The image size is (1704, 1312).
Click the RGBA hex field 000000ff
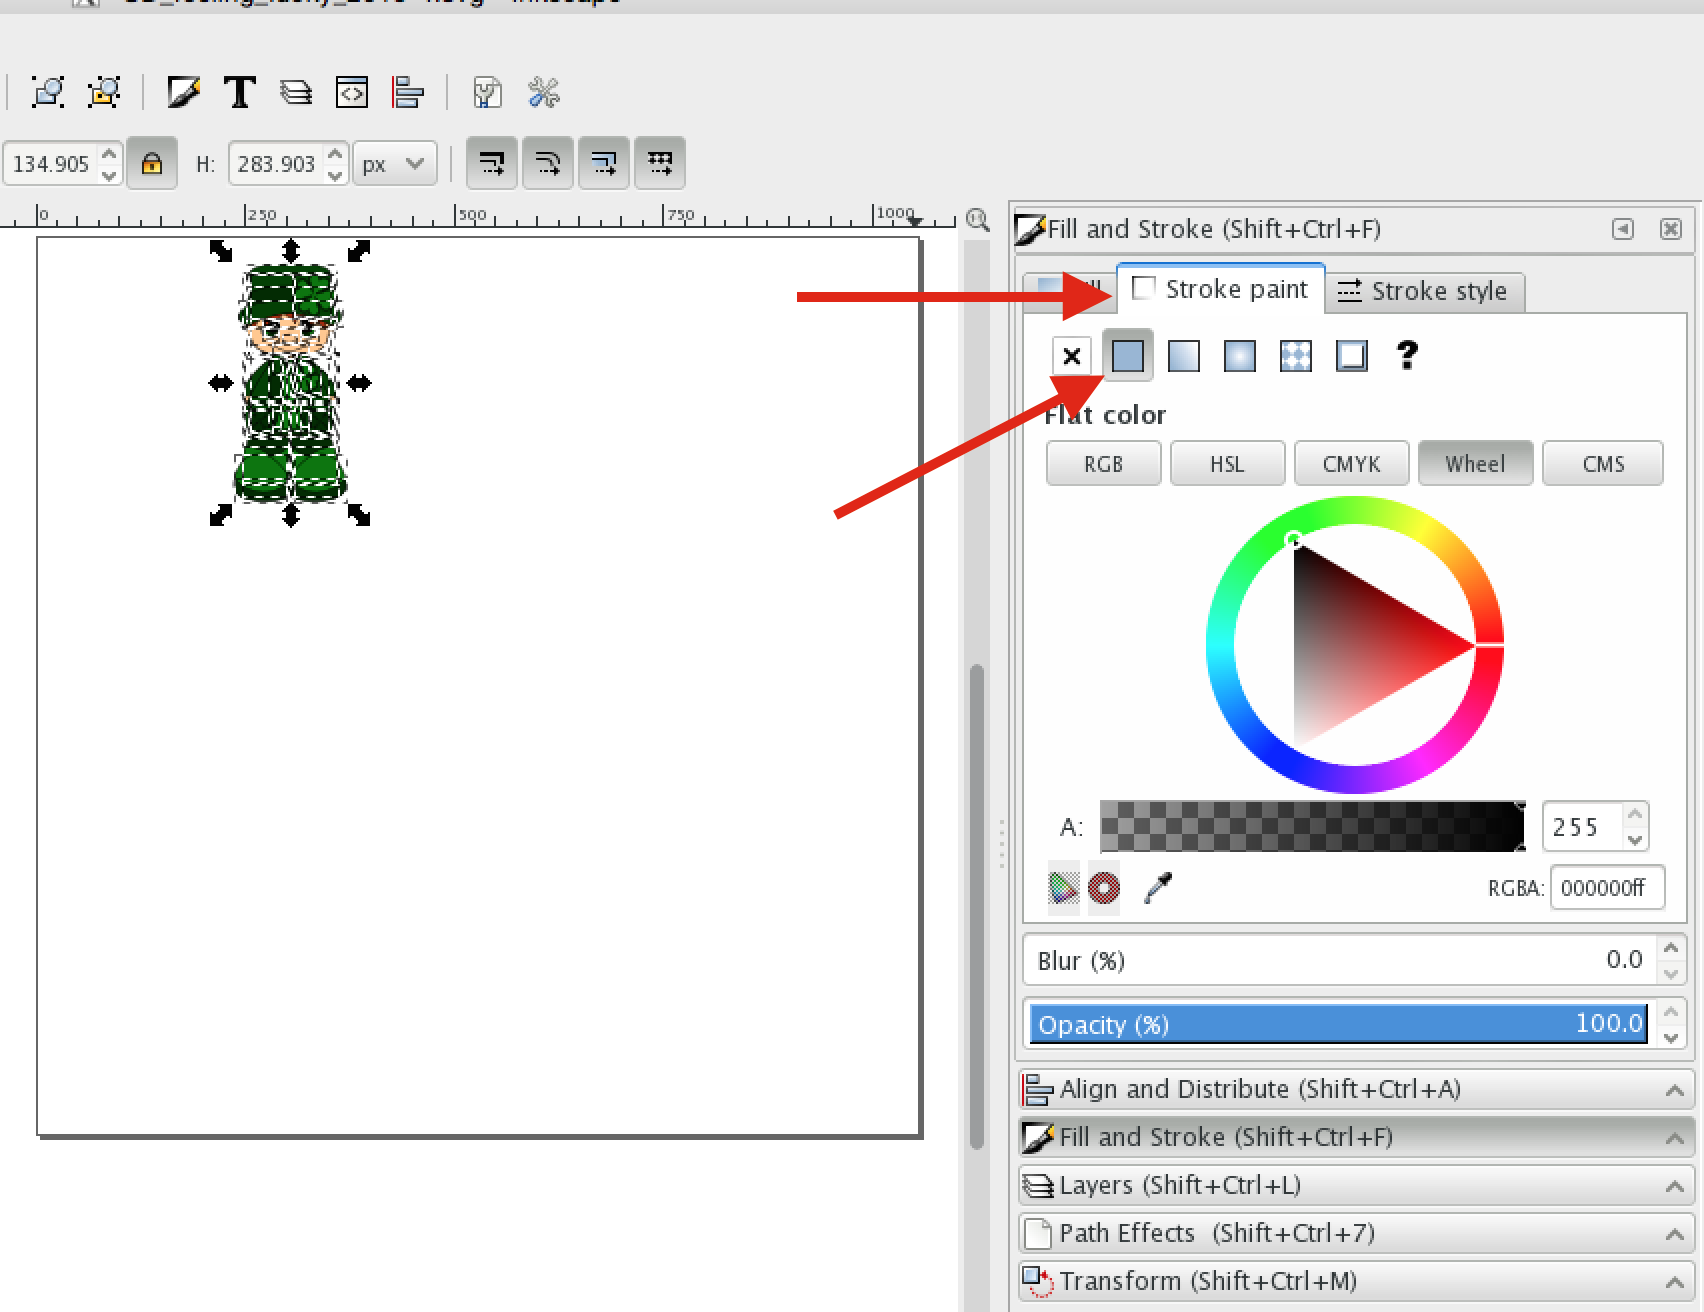point(1607,888)
